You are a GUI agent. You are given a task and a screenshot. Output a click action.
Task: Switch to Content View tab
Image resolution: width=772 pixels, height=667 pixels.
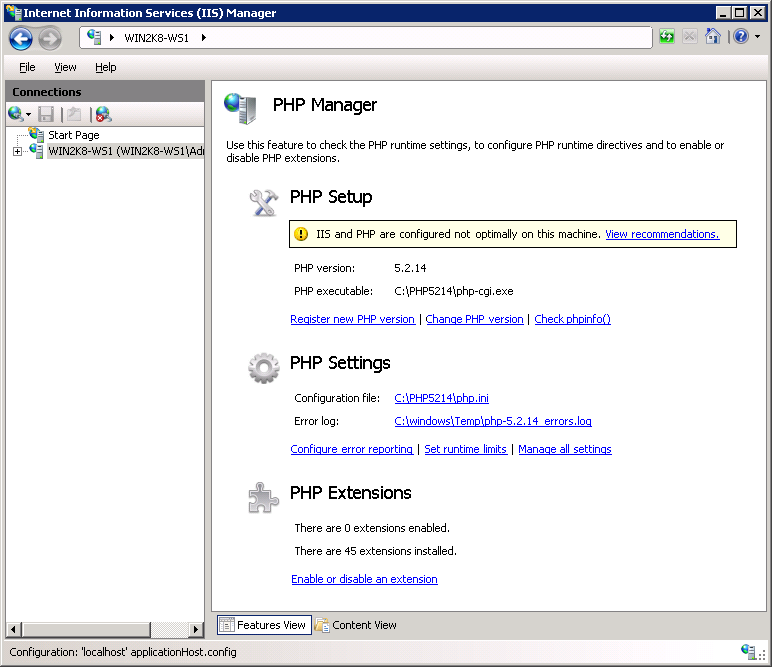(x=356, y=625)
